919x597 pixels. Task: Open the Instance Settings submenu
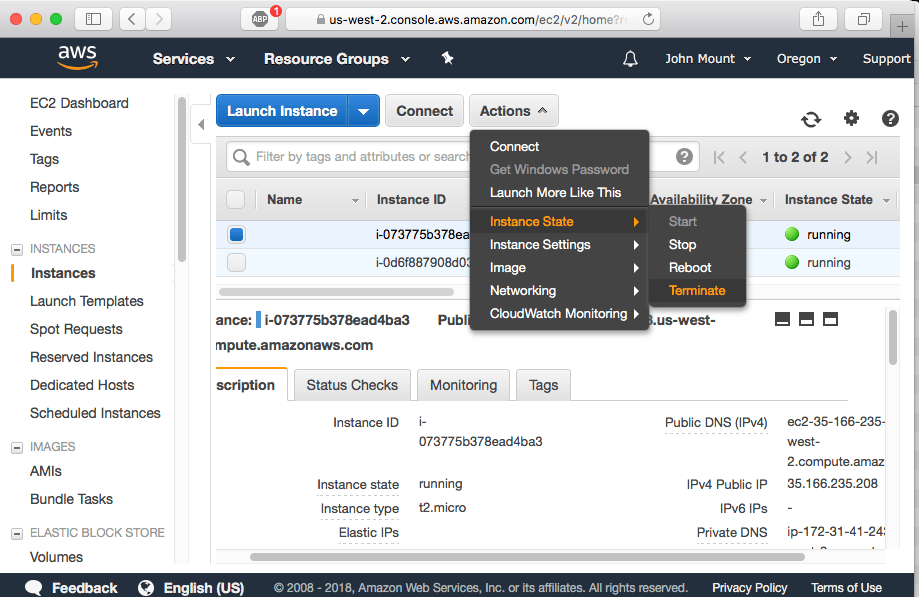tap(559, 244)
